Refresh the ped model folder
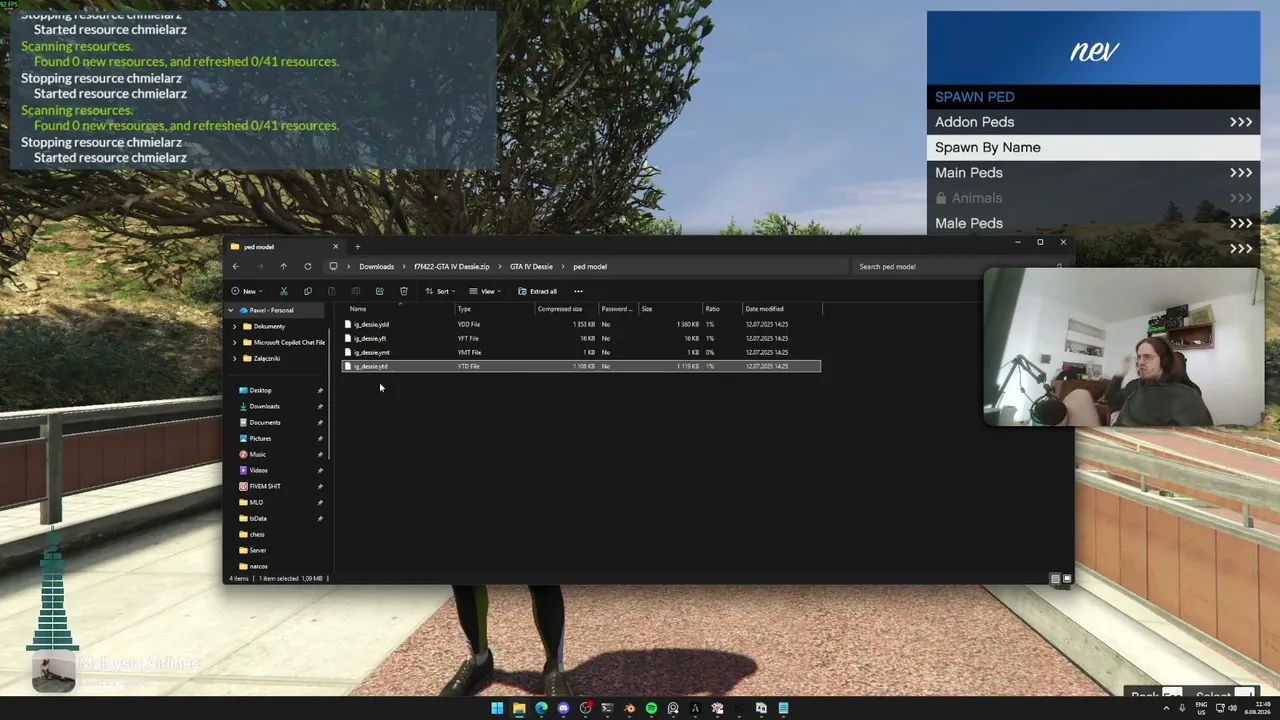 (307, 267)
